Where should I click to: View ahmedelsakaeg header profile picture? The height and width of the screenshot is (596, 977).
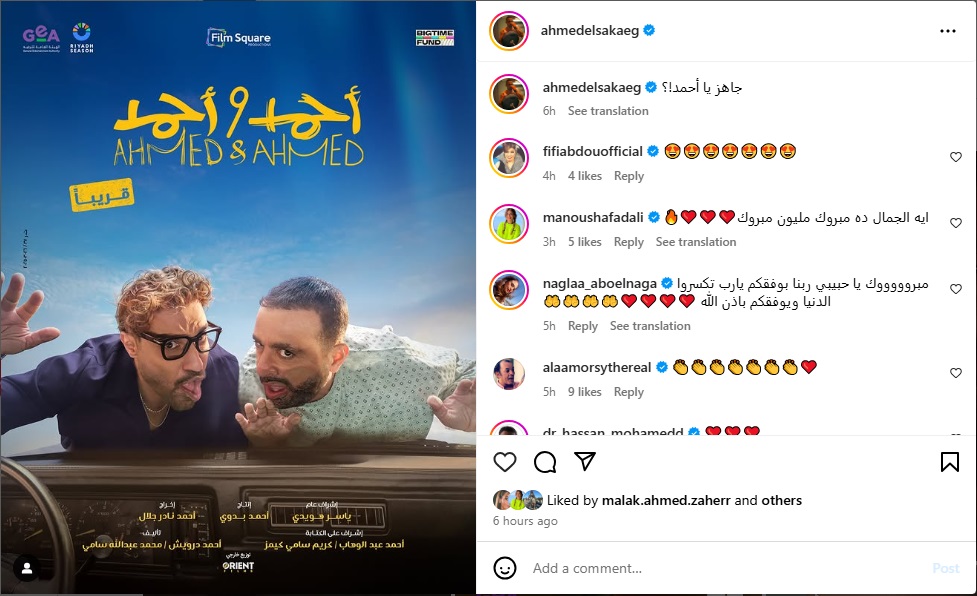[509, 31]
